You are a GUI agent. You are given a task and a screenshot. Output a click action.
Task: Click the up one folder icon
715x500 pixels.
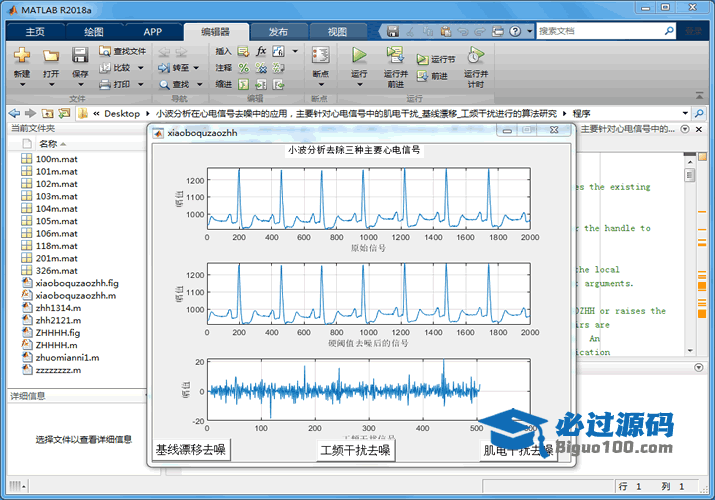click(x=47, y=113)
